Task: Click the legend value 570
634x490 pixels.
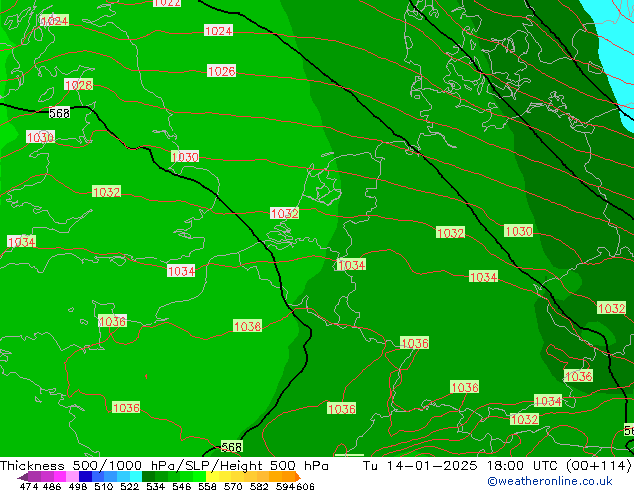Action: tap(233, 486)
